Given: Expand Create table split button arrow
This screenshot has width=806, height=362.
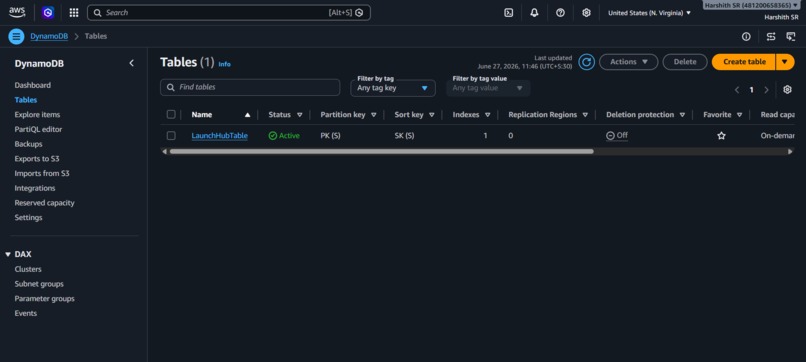Looking at the screenshot, I should coord(785,62).
